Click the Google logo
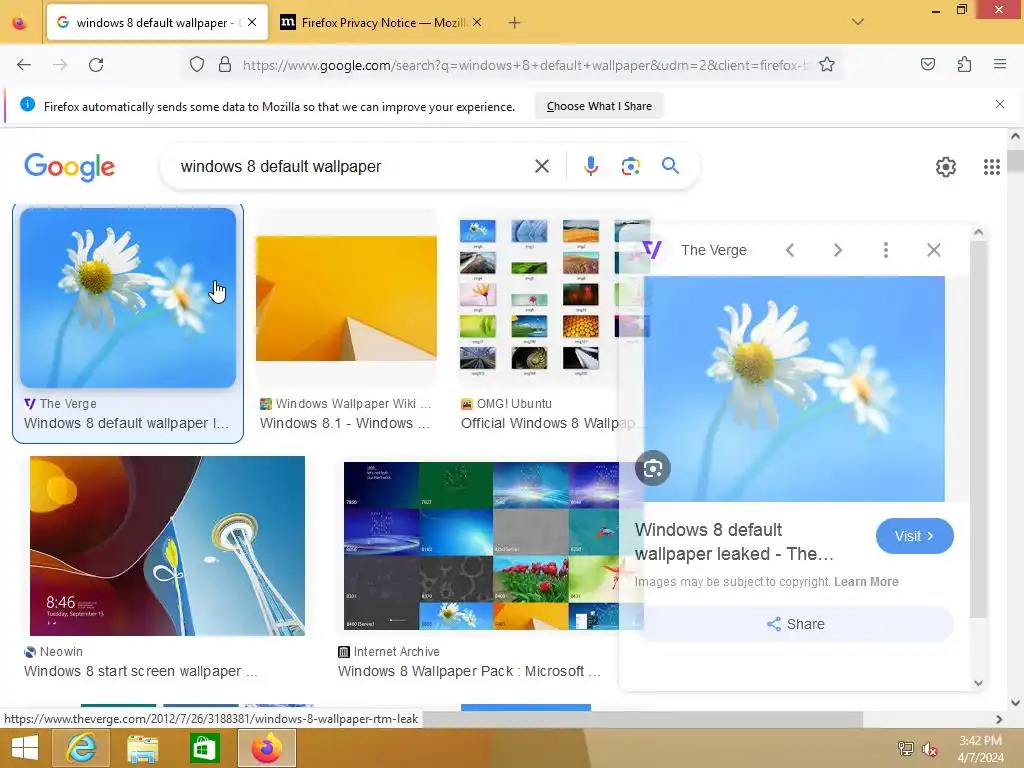The width and height of the screenshot is (1024, 768). click(69, 167)
